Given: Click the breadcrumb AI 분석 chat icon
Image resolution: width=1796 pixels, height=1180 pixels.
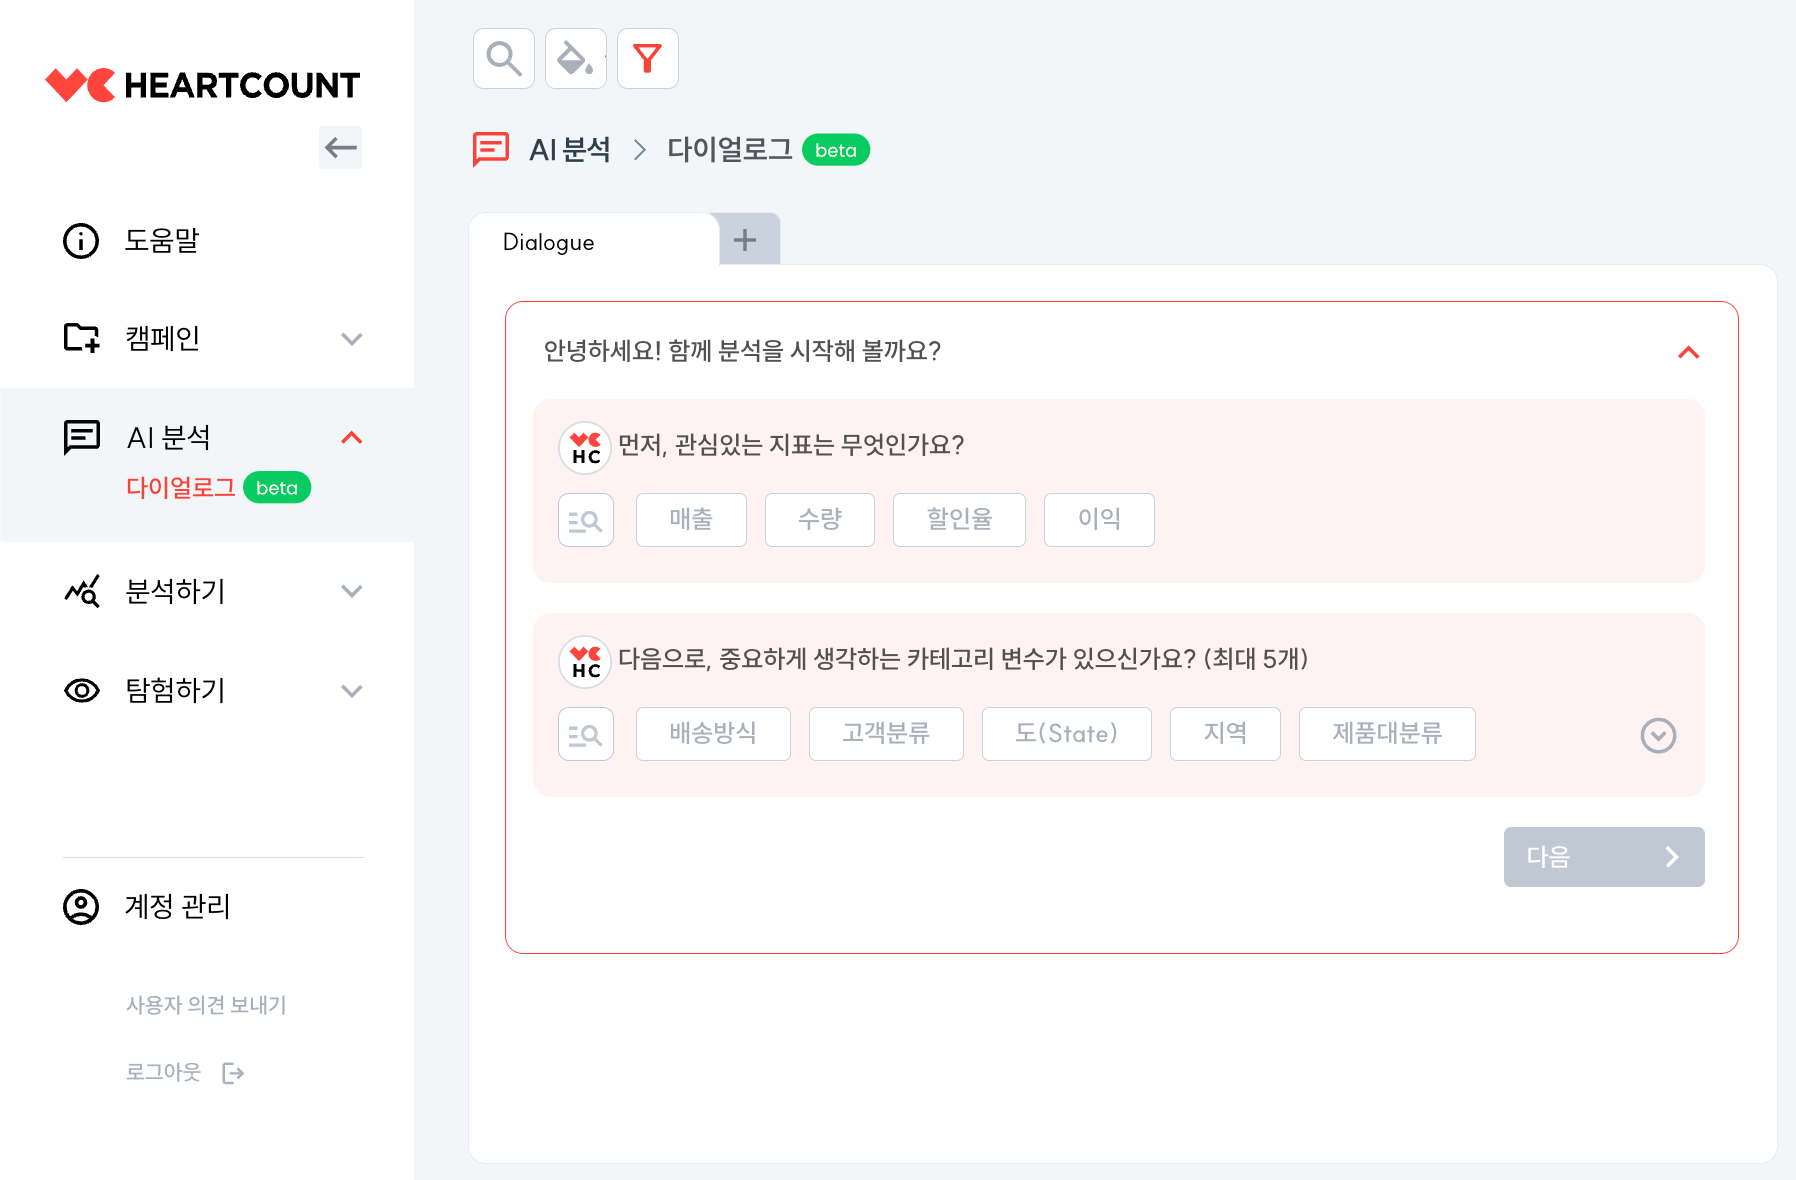Looking at the screenshot, I should point(491,150).
